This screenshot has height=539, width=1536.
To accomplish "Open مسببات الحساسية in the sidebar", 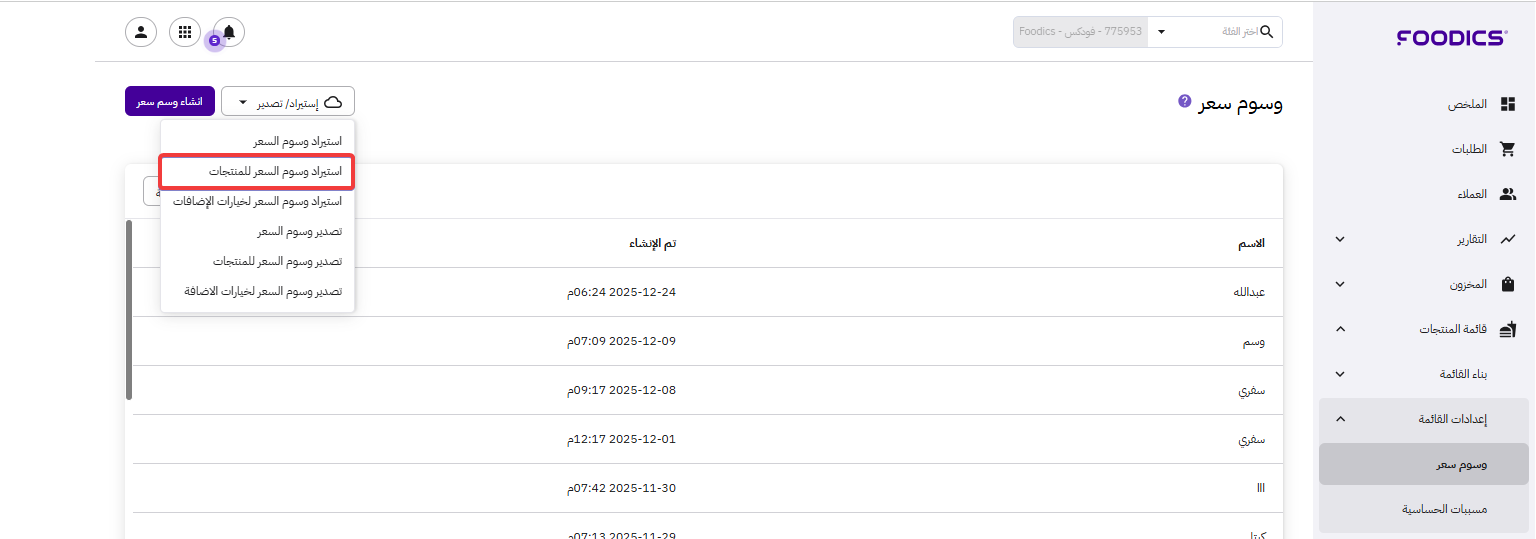I will click(x=1444, y=509).
